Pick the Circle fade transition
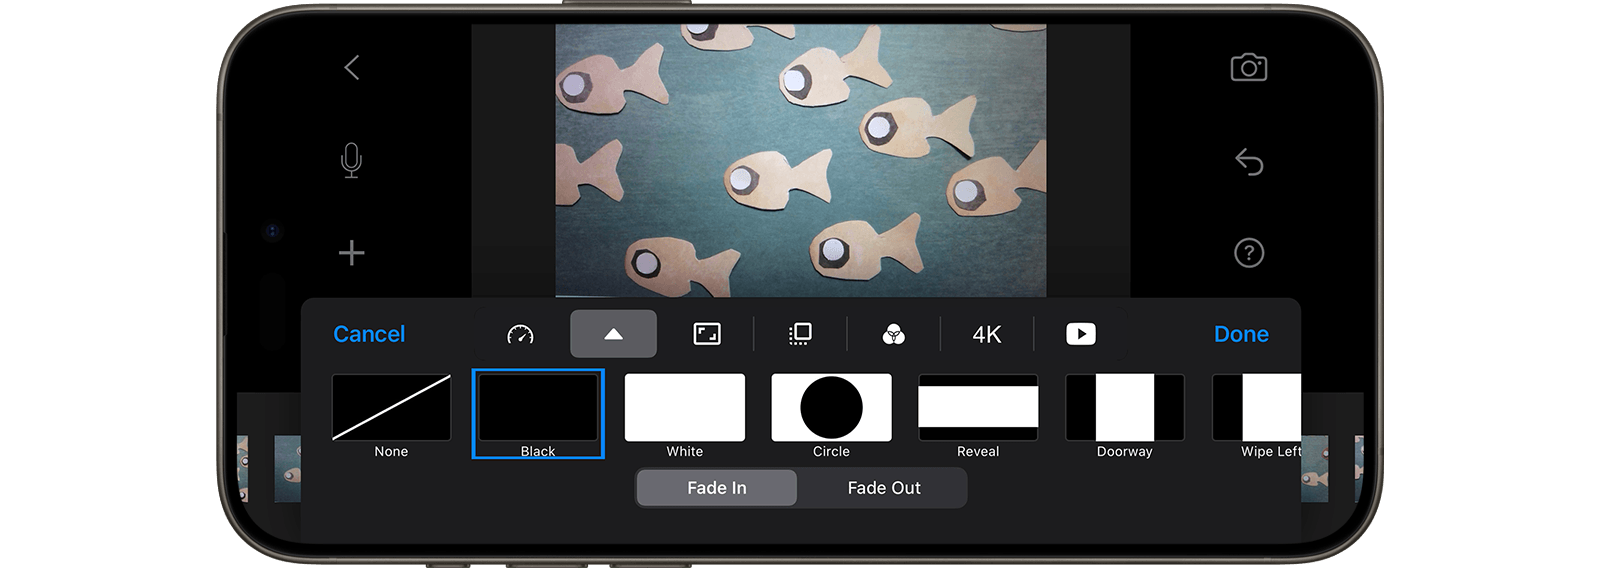Screen dimensions: 1600x568 (831, 415)
